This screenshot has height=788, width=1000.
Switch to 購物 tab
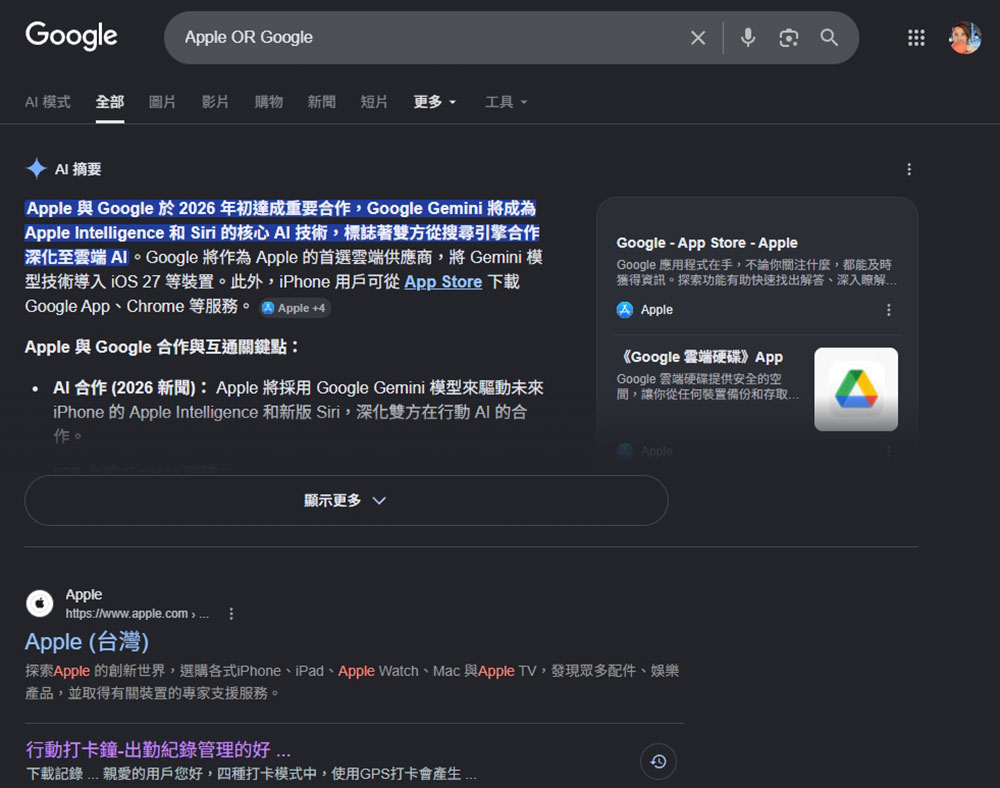tap(268, 102)
